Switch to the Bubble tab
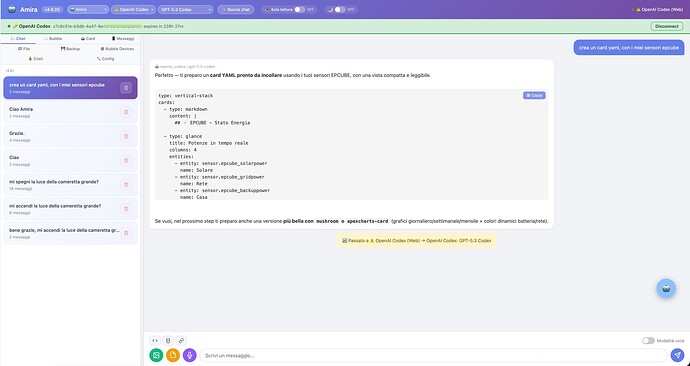This screenshot has width=690, height=366. click(53, 39)
